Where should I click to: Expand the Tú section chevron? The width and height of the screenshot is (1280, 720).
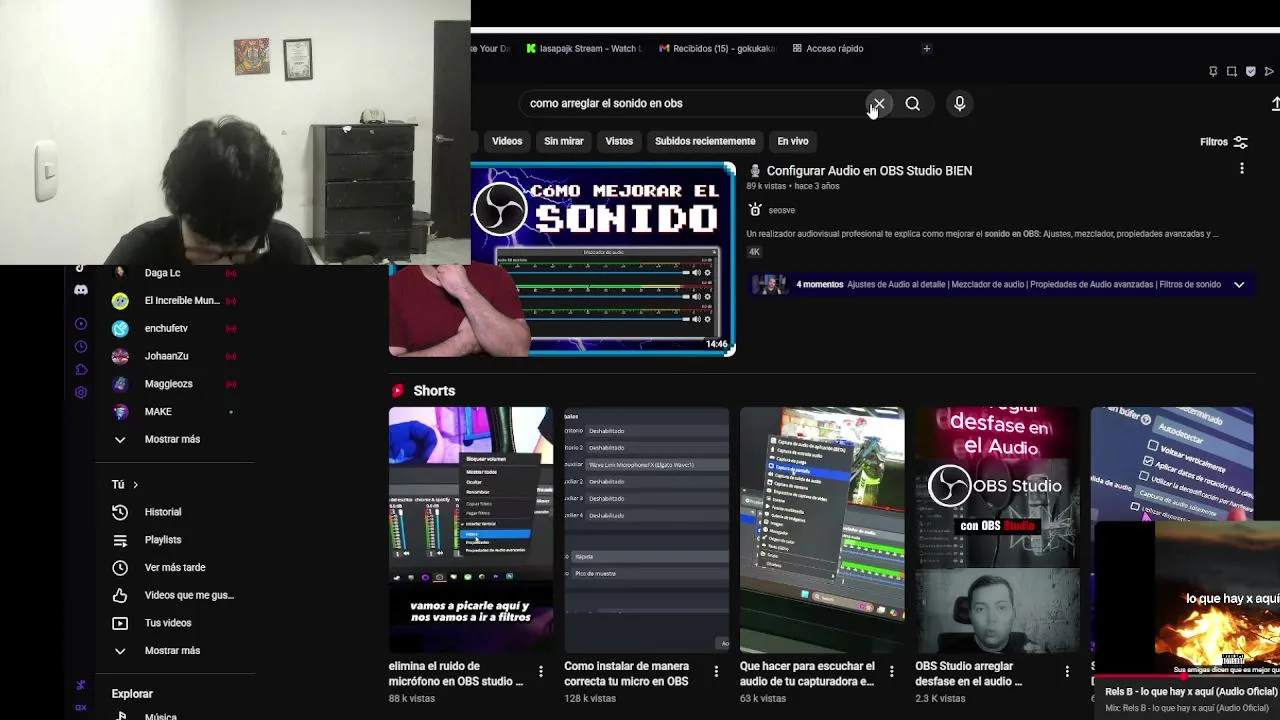(x=135, y=485)
